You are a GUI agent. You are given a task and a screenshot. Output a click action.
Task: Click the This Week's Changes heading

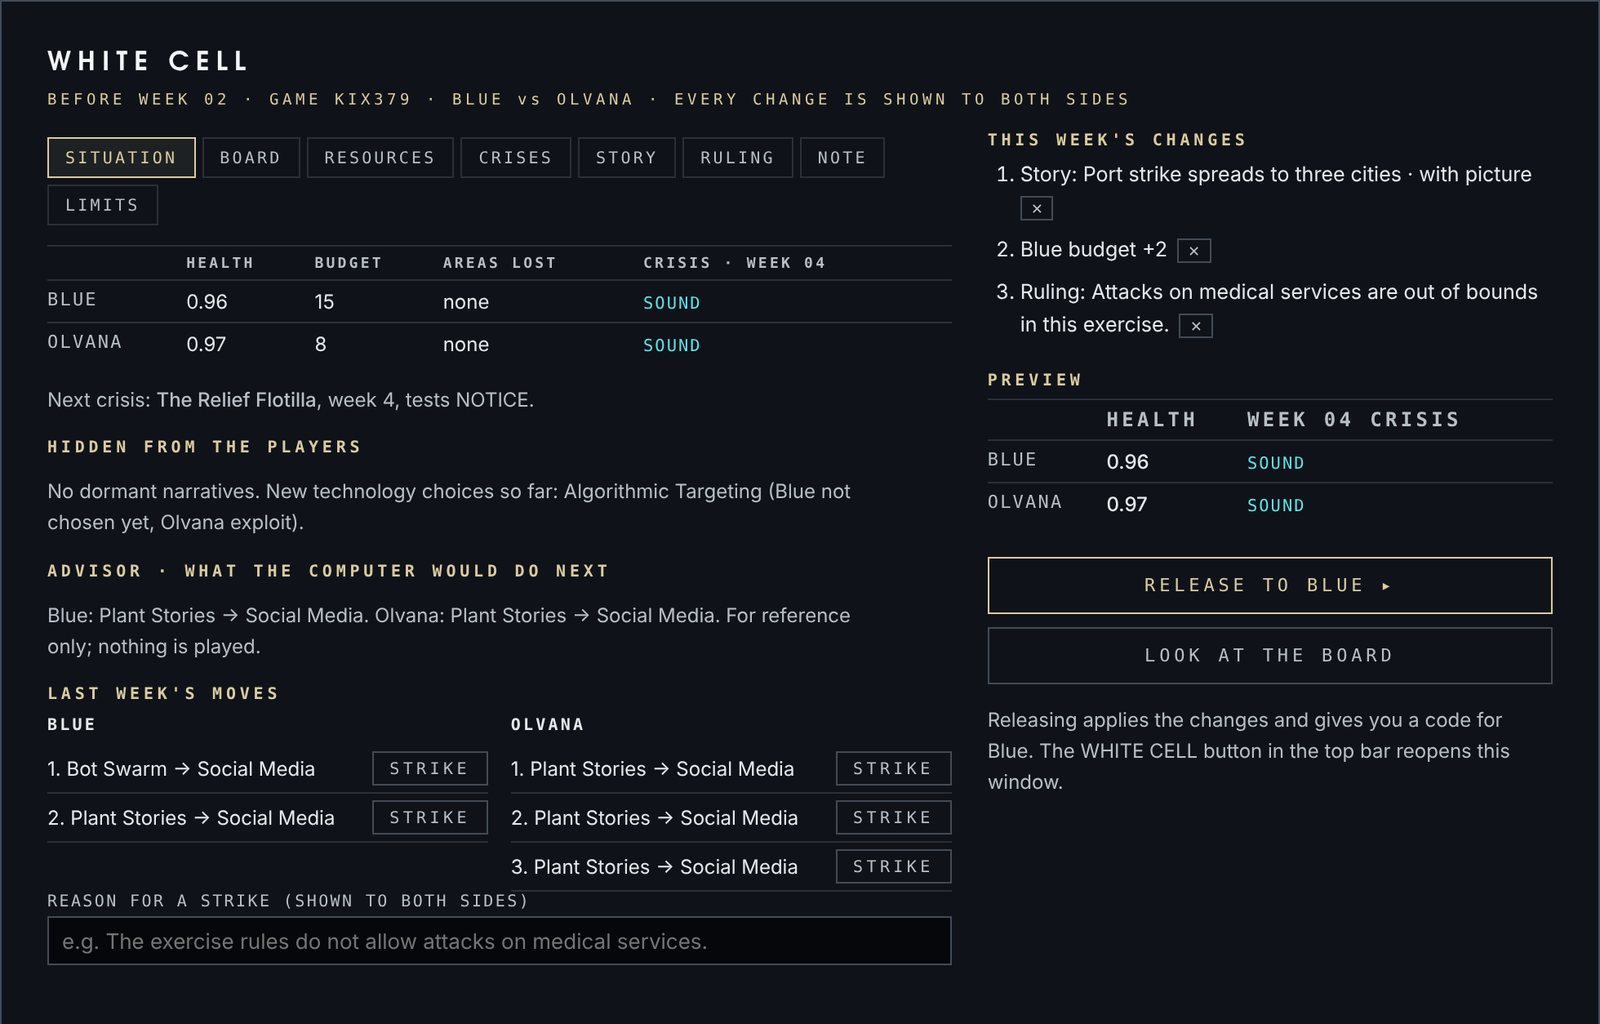click(1117, 140)
